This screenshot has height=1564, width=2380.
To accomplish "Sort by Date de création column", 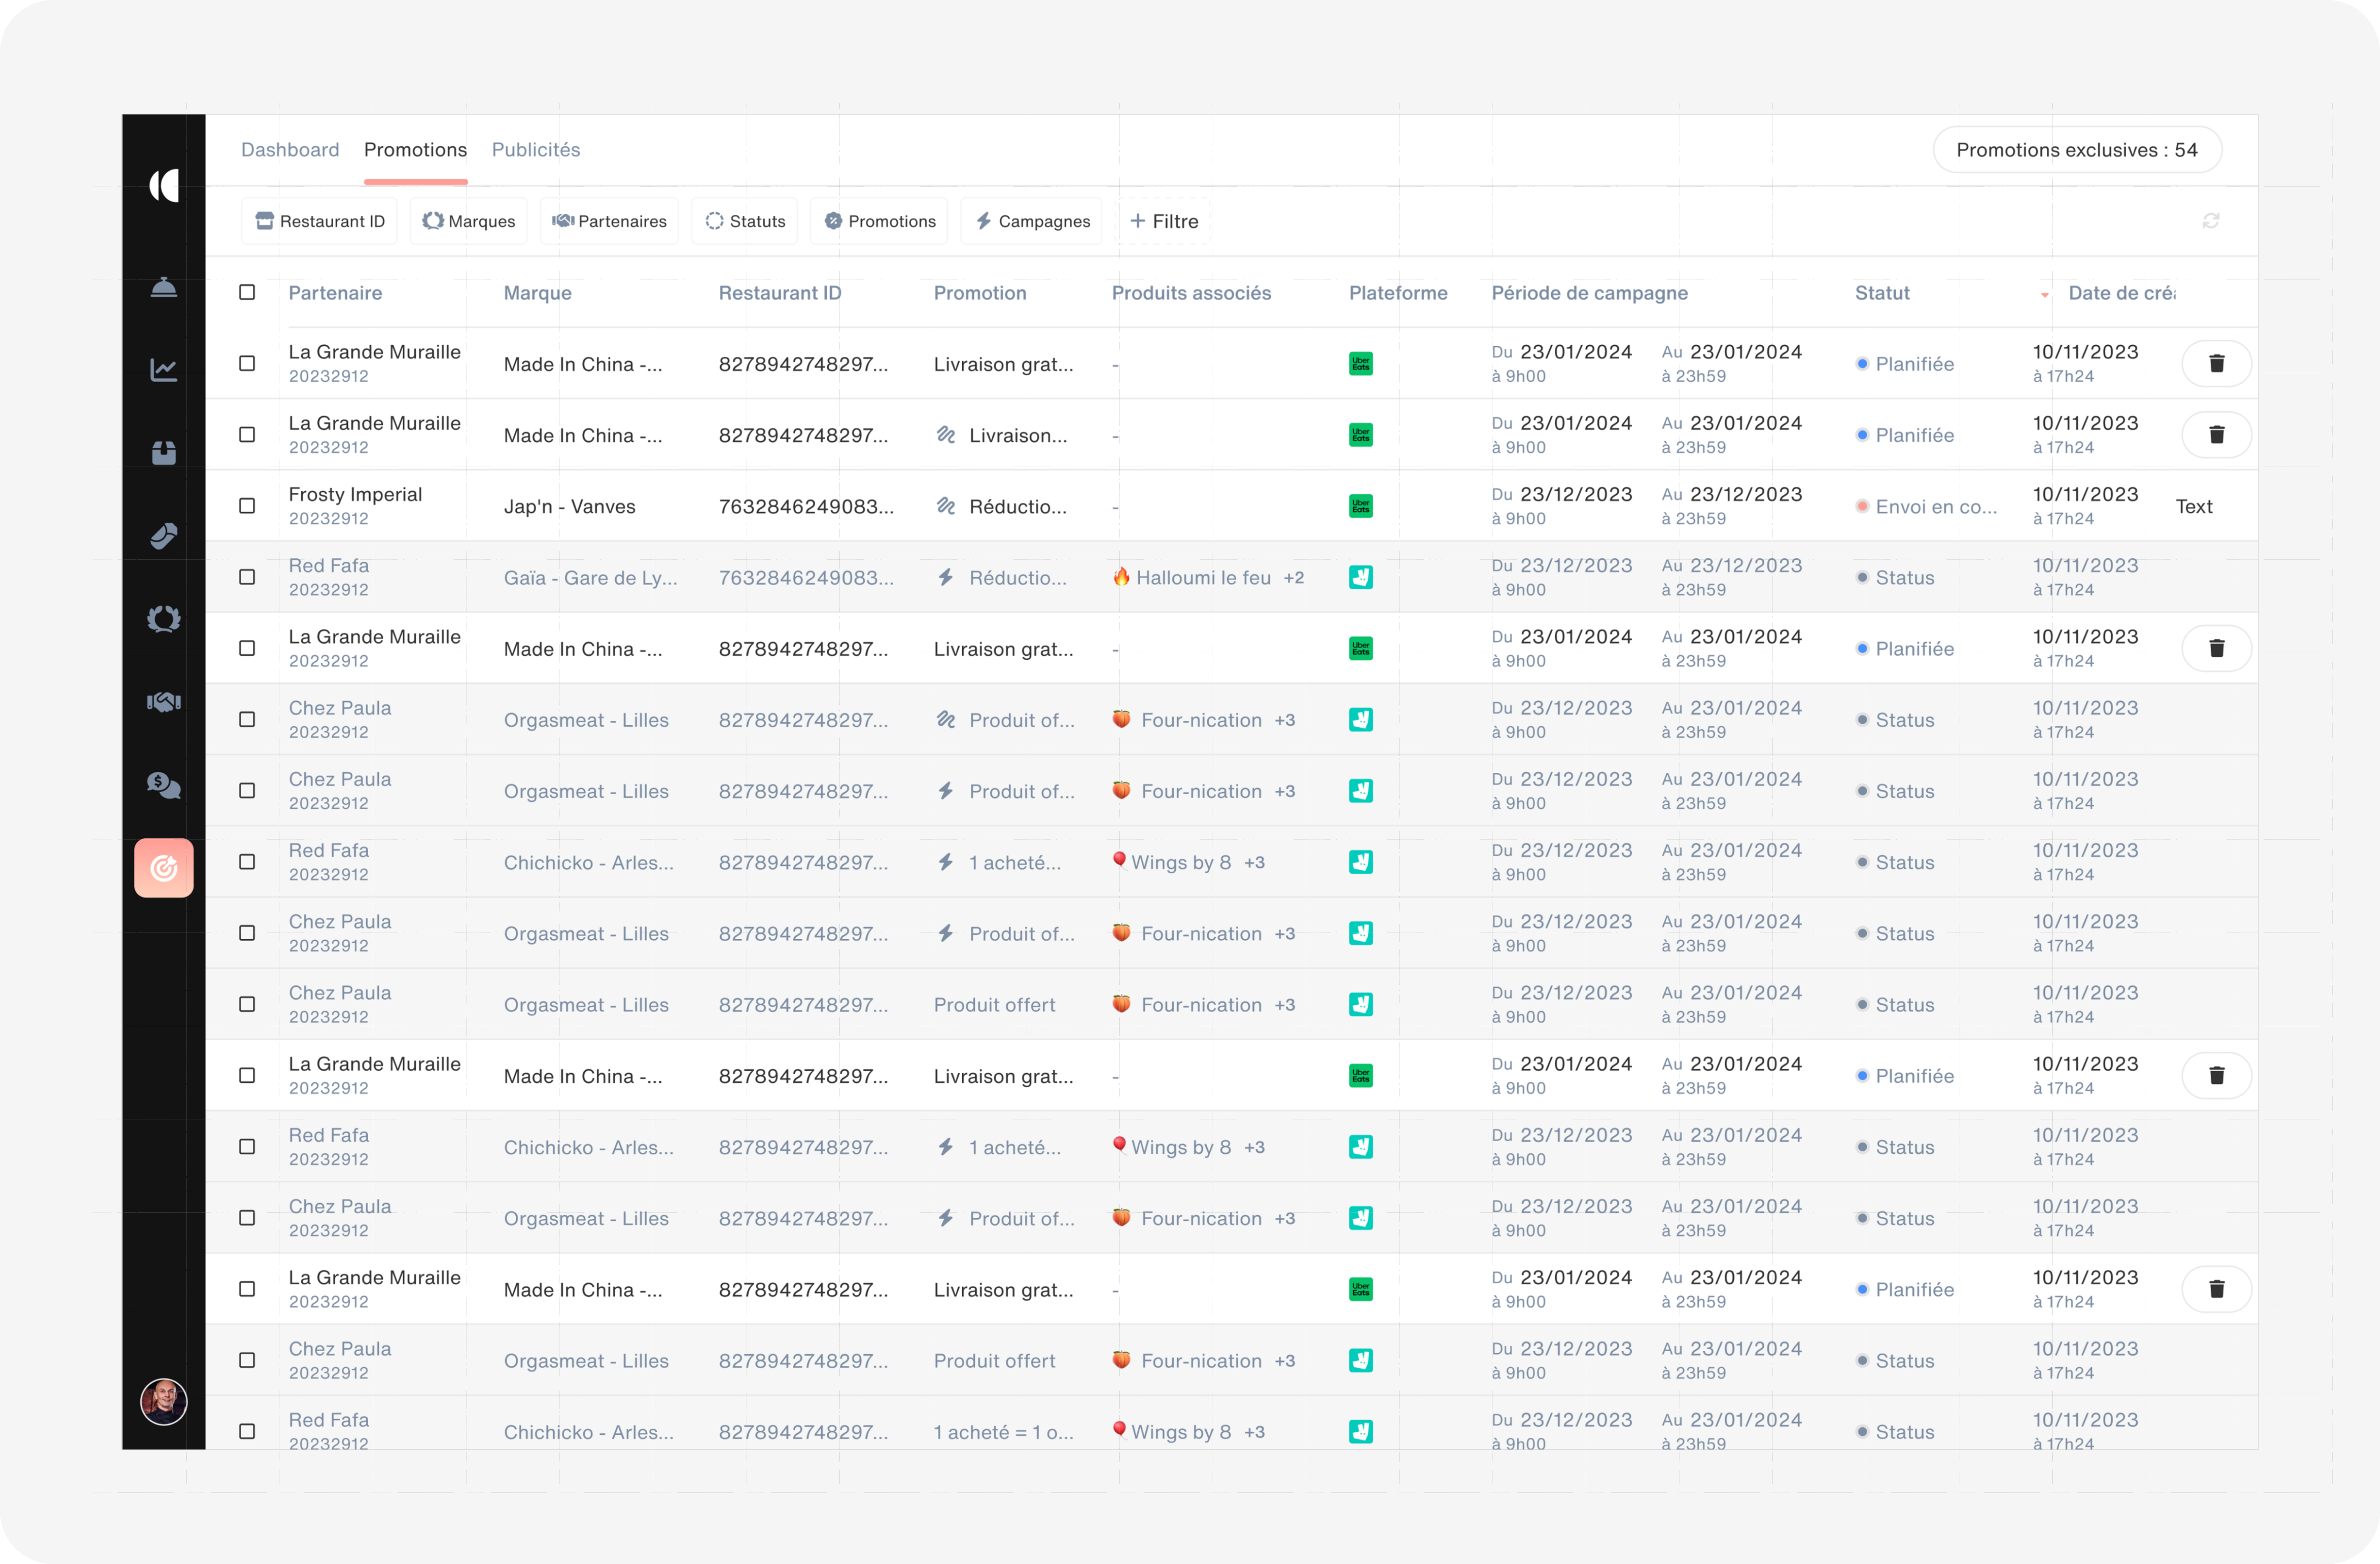I will (2120, 293).
